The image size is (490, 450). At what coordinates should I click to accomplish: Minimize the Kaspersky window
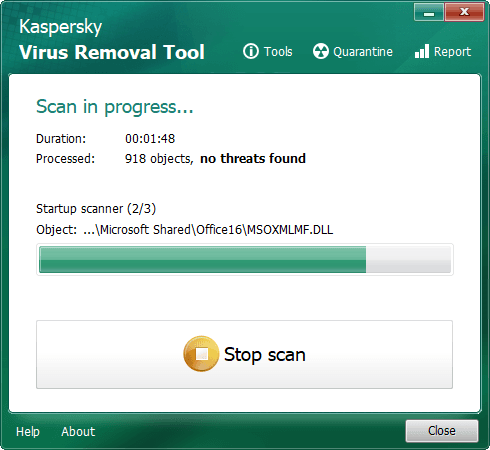coord(429,13)
